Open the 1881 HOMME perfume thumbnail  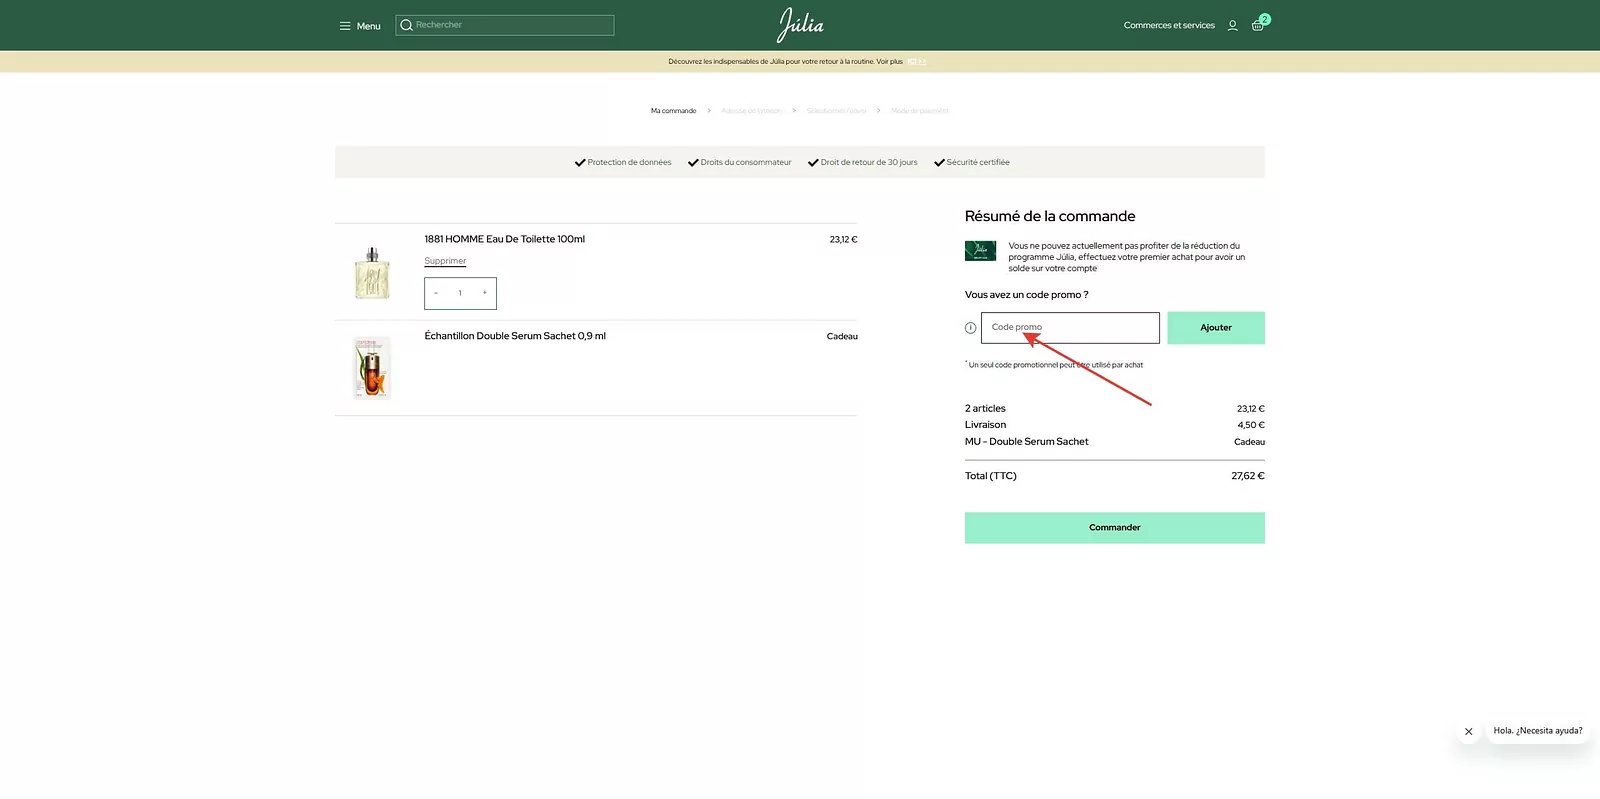tap(372, 273)
